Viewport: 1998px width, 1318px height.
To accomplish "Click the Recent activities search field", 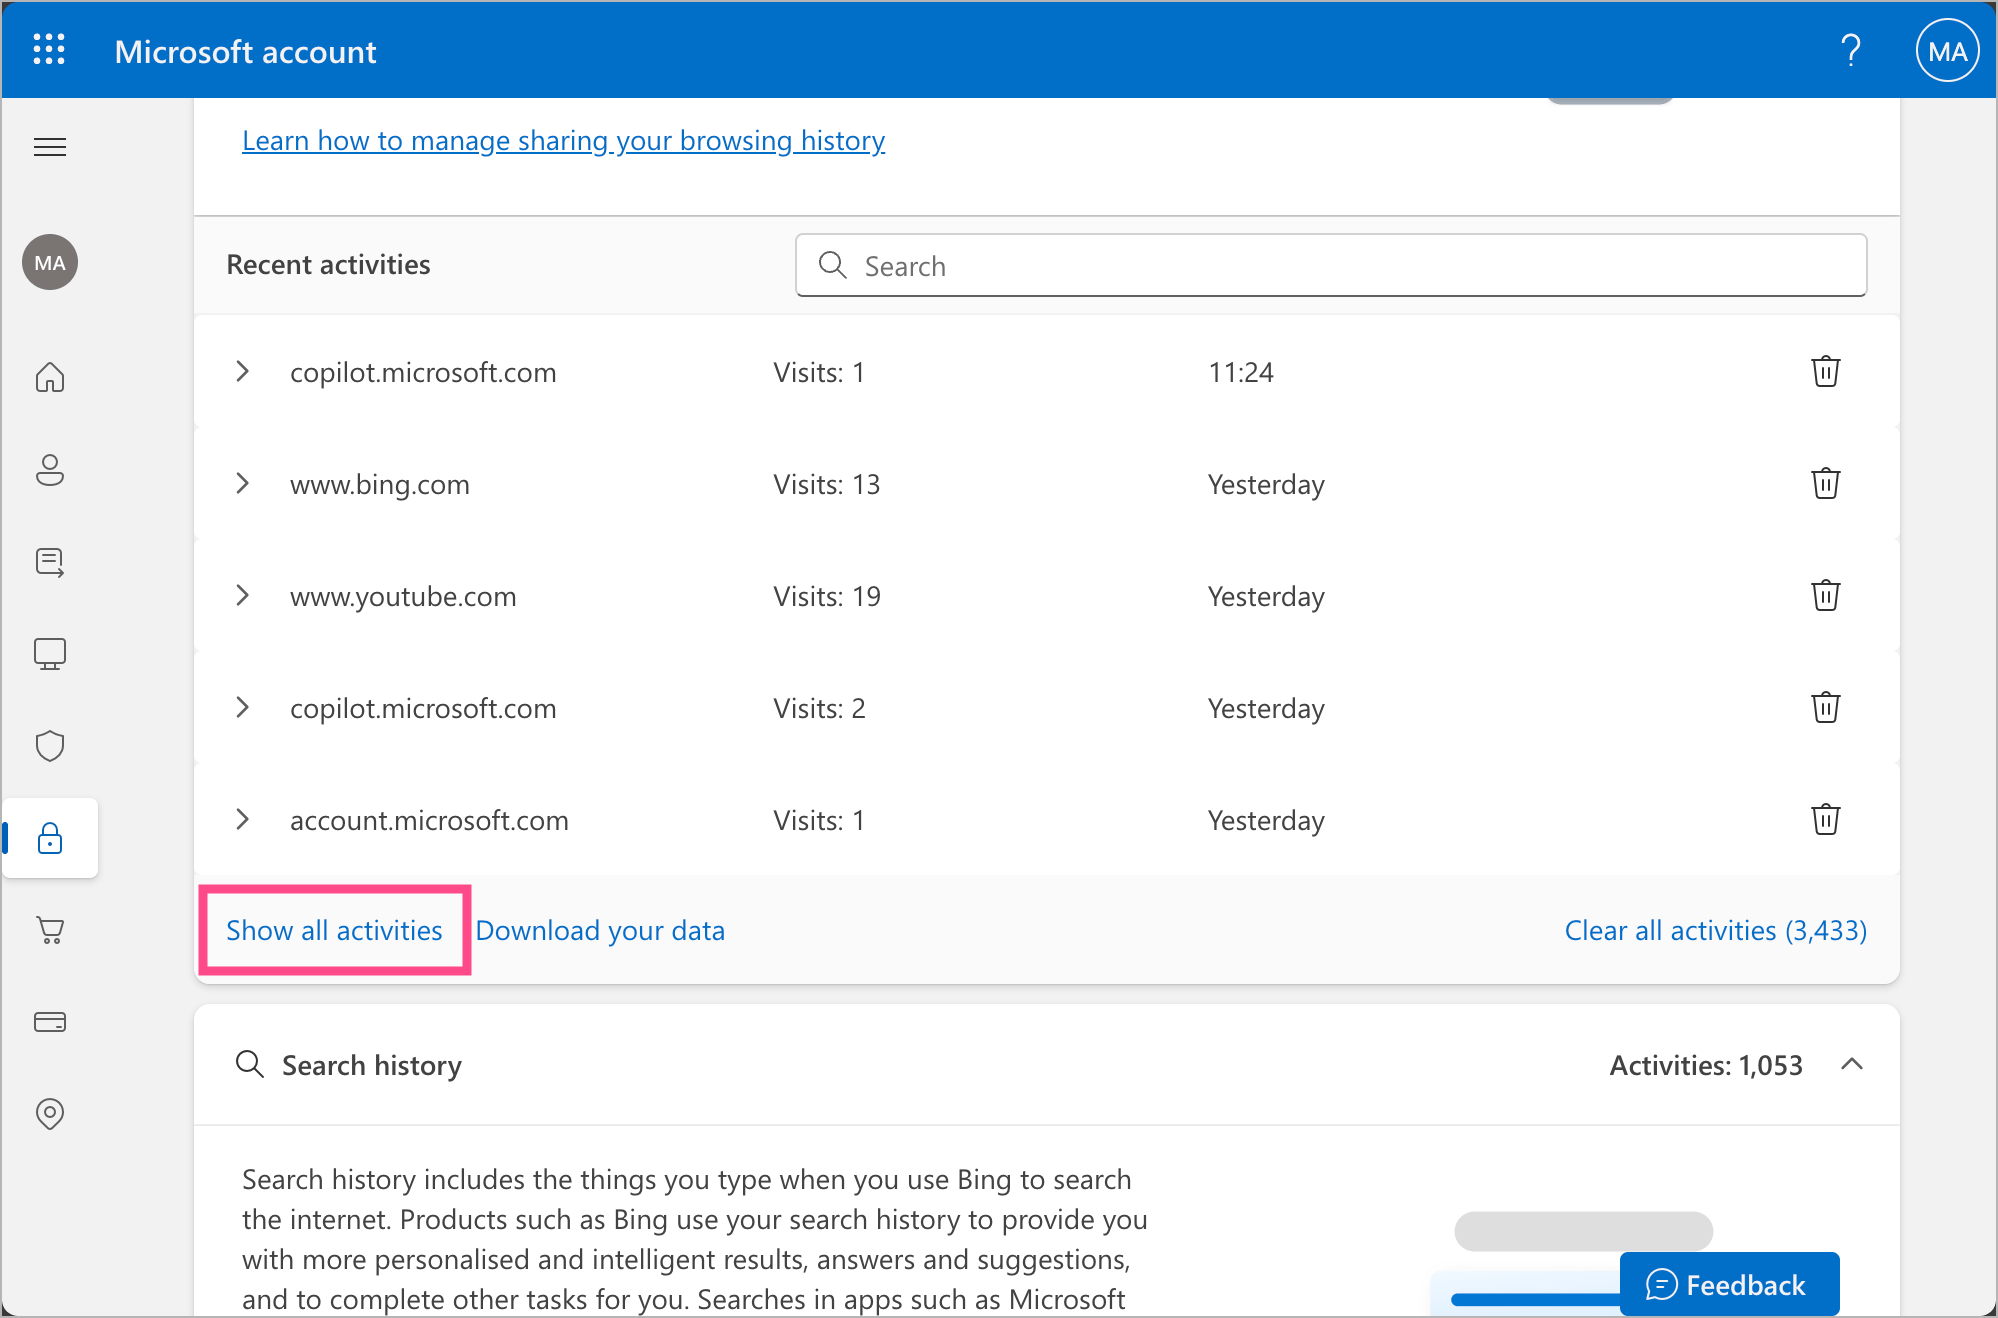I will click(1330, 266).
